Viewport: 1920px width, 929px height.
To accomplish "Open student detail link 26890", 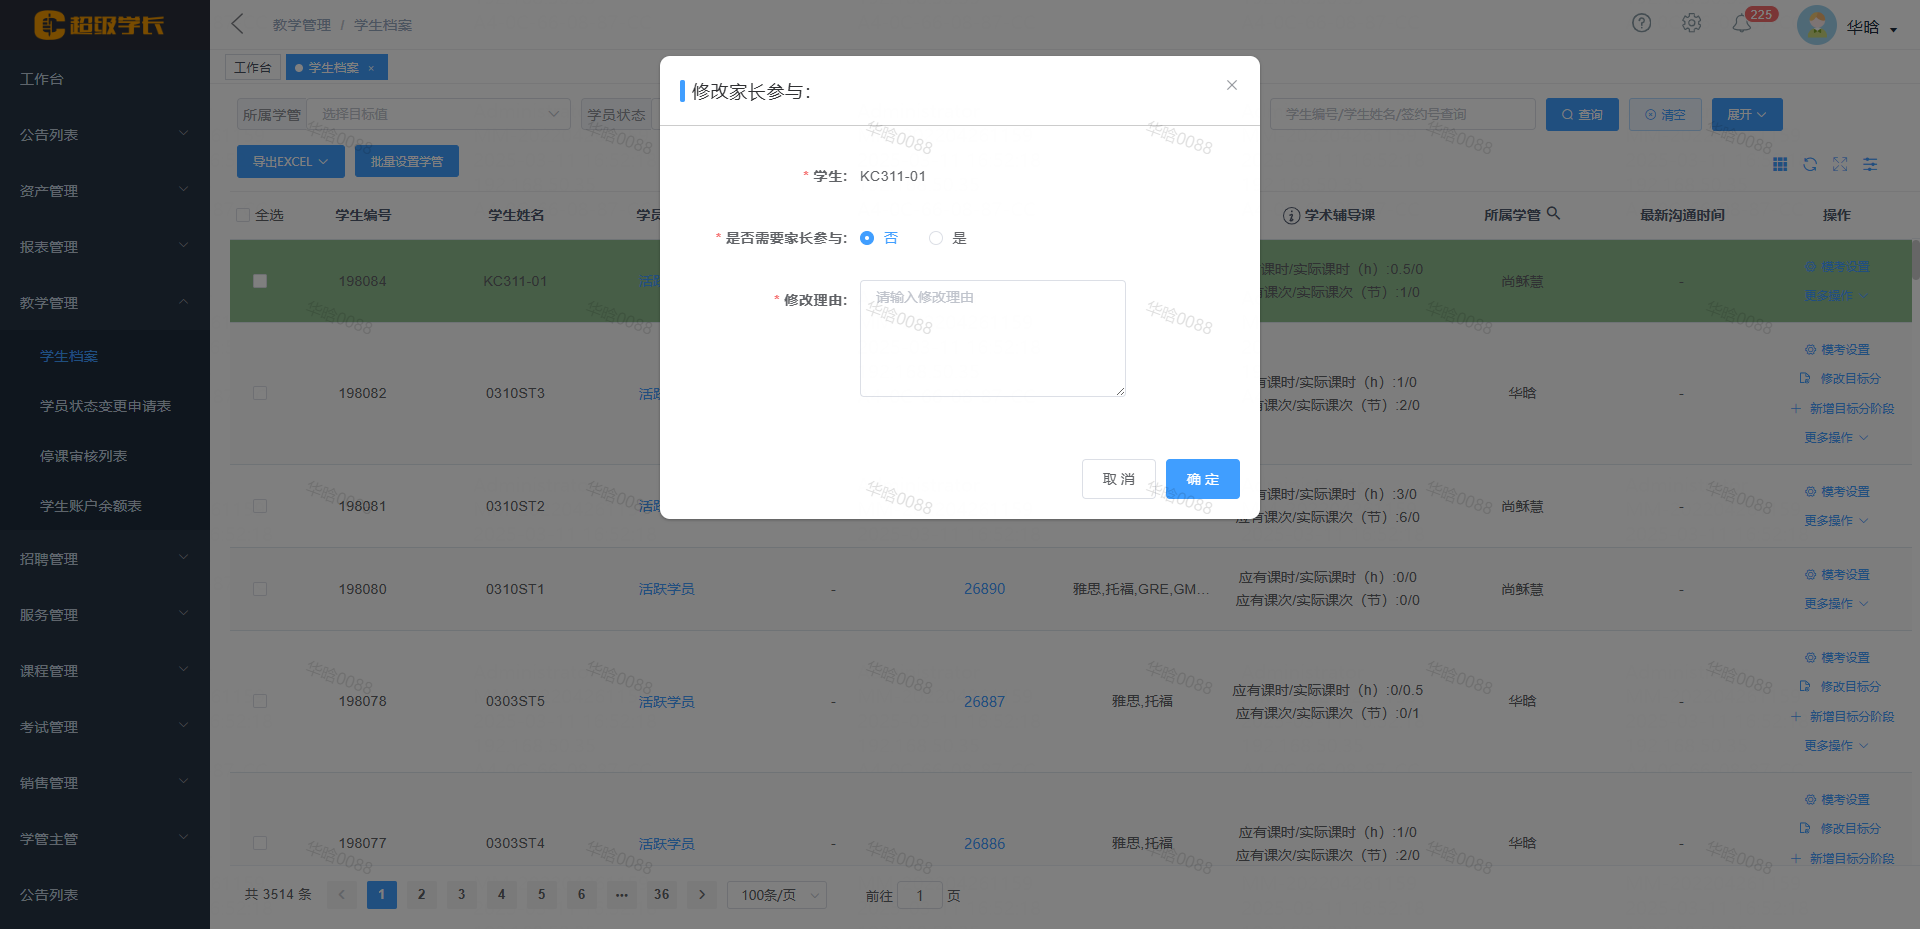I will [984, 589].
